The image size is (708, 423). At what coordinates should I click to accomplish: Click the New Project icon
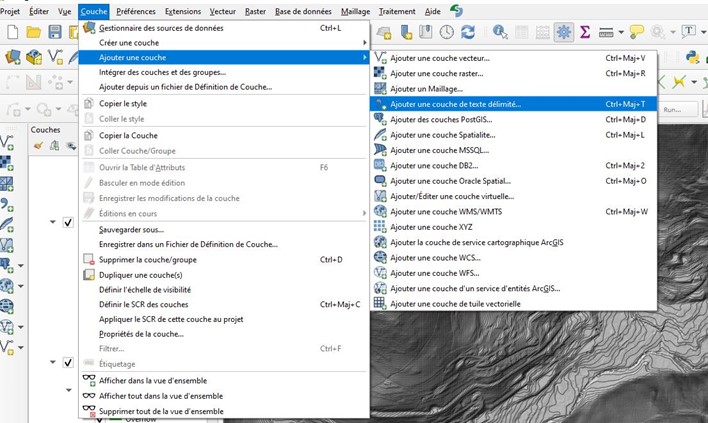(13, 32)
